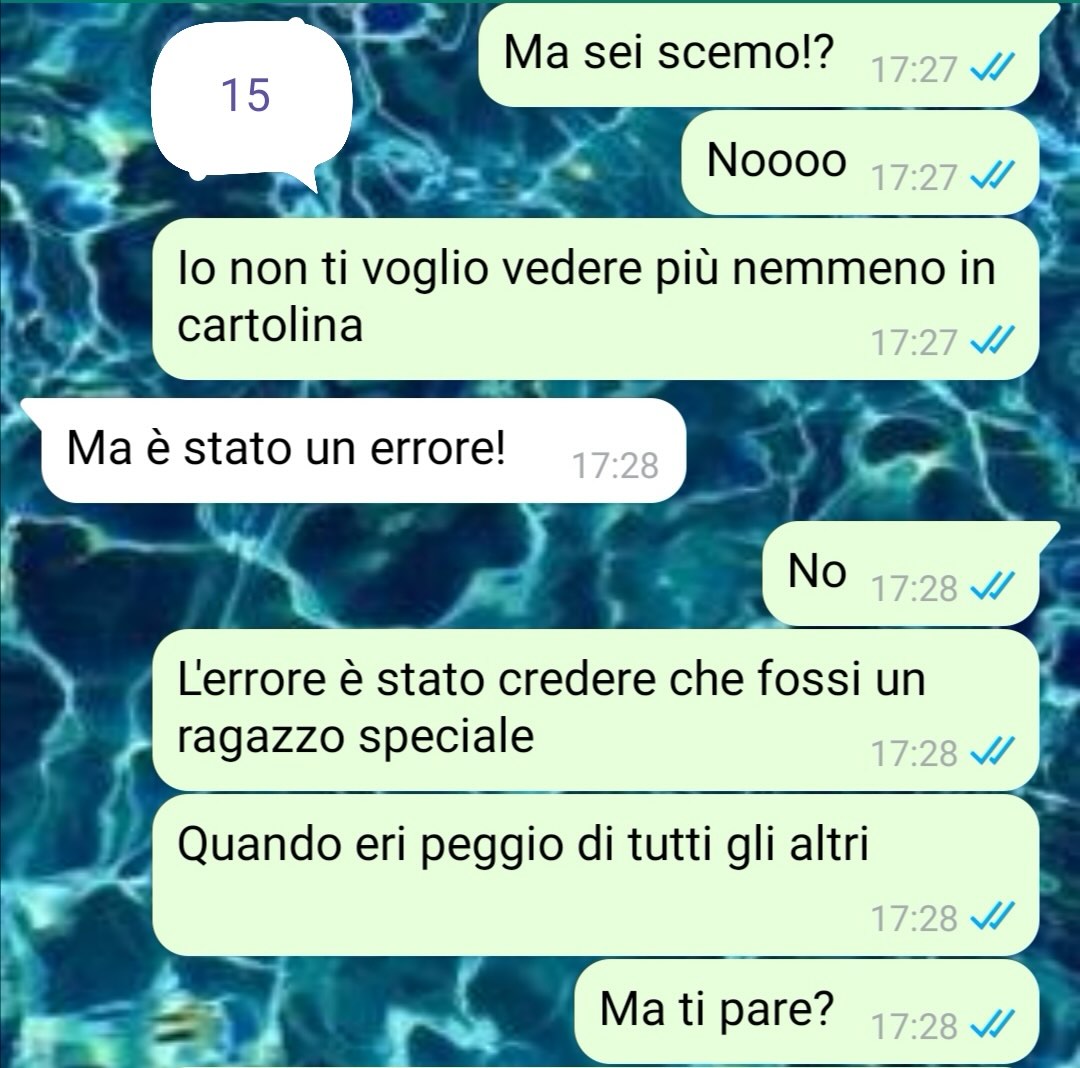Click the blue ticks on the 'Quando eri peggio' message
This screenshot has height=1068, width=1080.
click(x=992, y=917)
